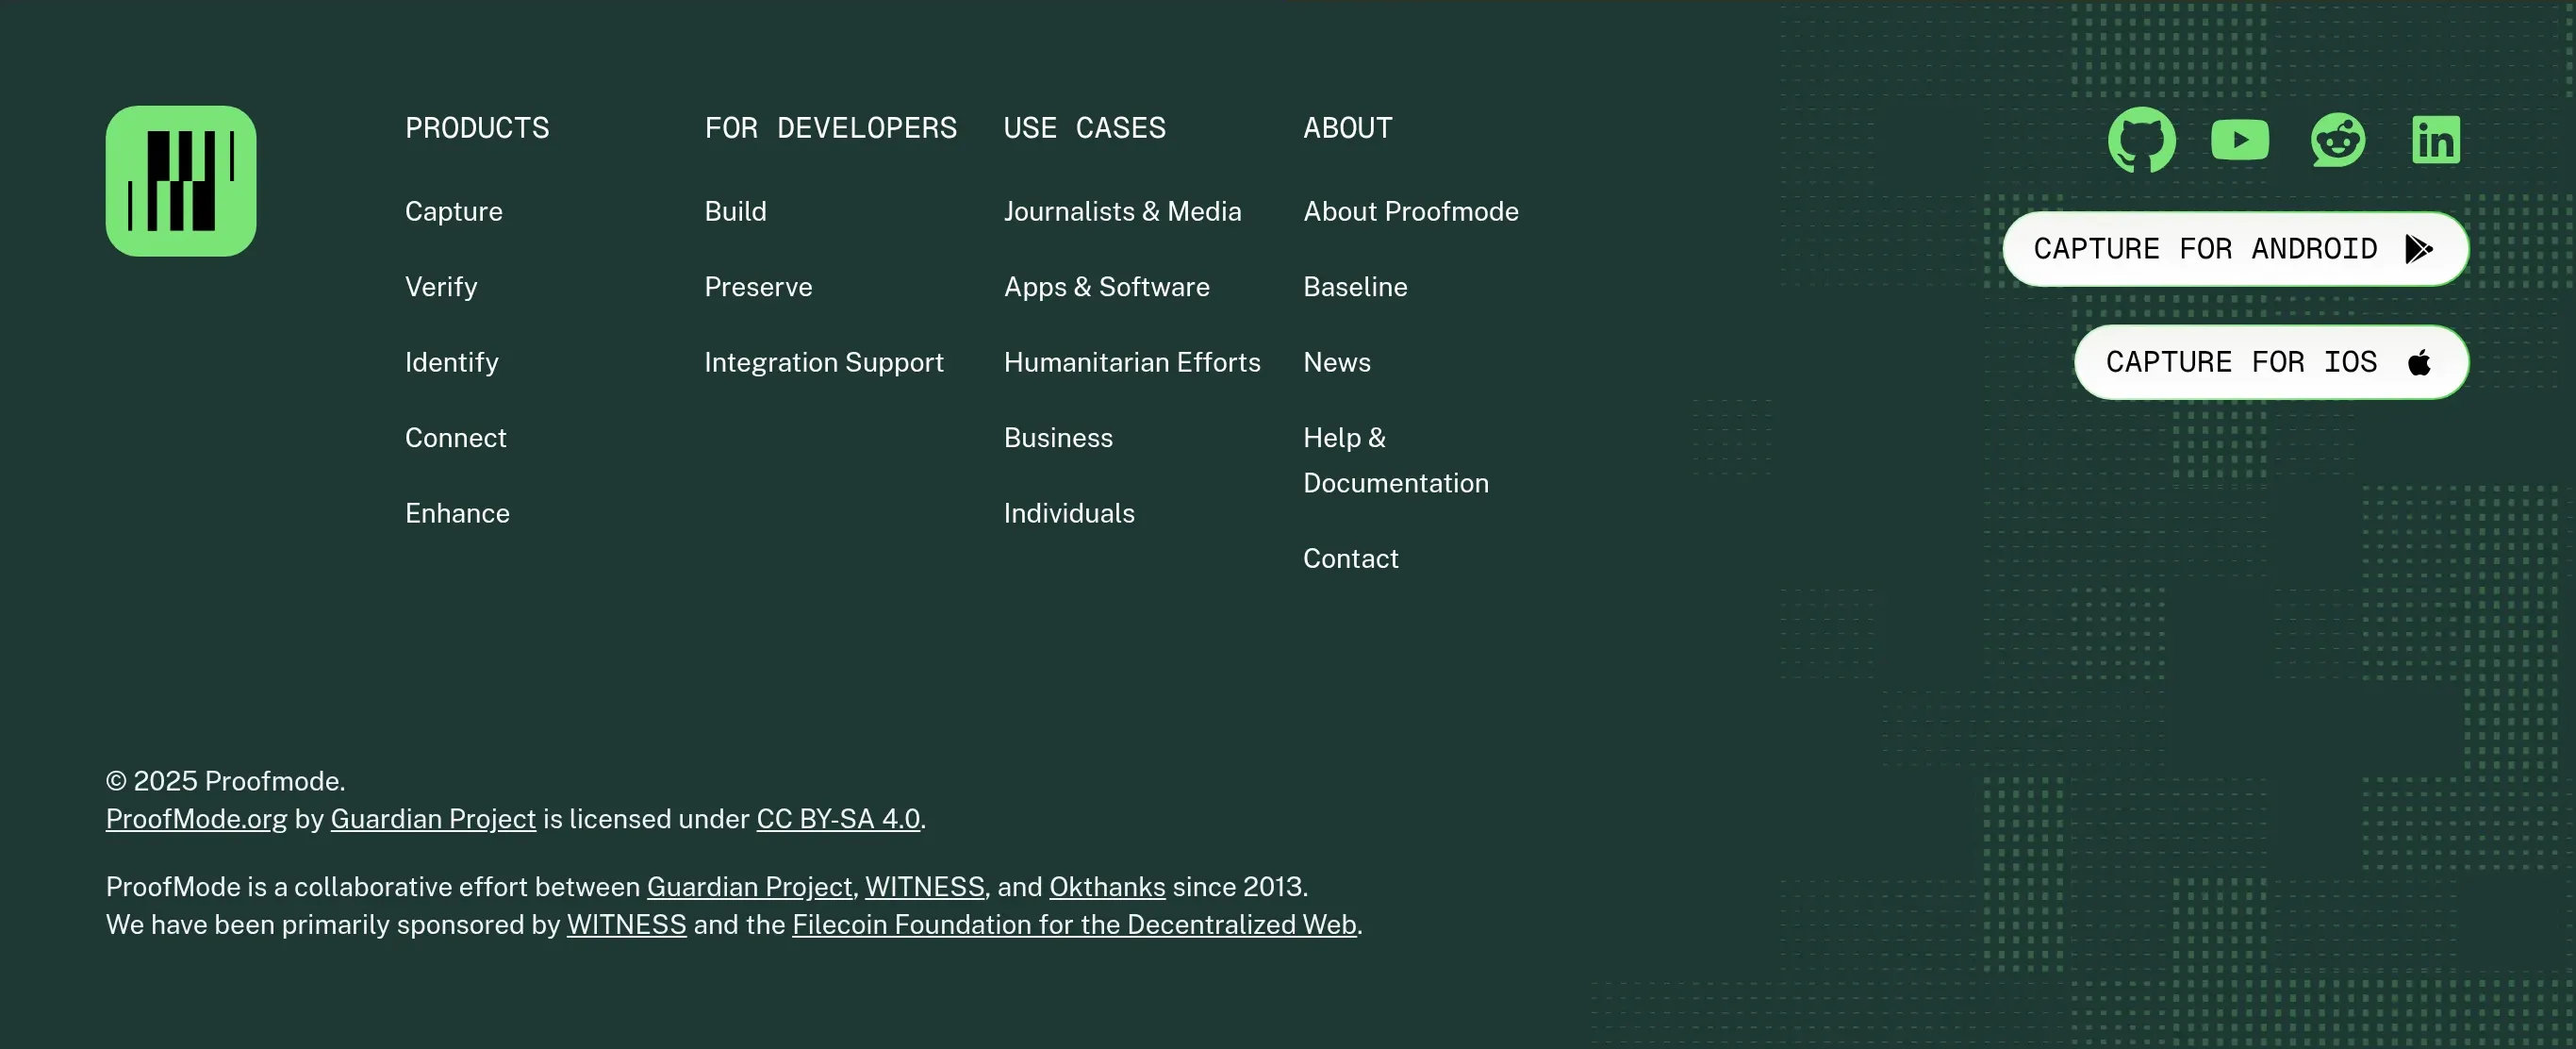Open the Preserve developer link
This screenshot has height=1049, width=2576.
pos(759,287)
